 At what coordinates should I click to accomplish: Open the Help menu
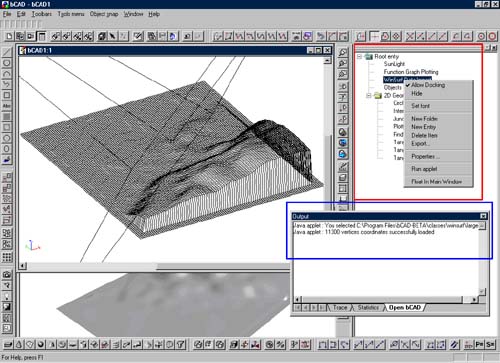pos(154,14)
